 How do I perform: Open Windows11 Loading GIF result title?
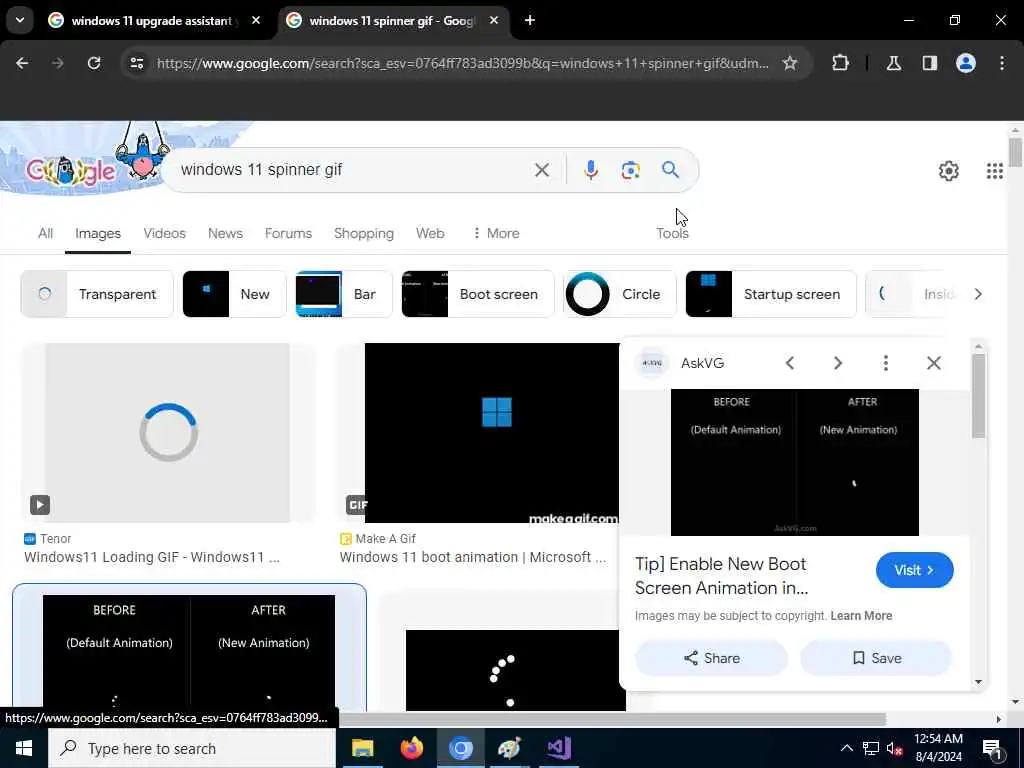(152, 557)
